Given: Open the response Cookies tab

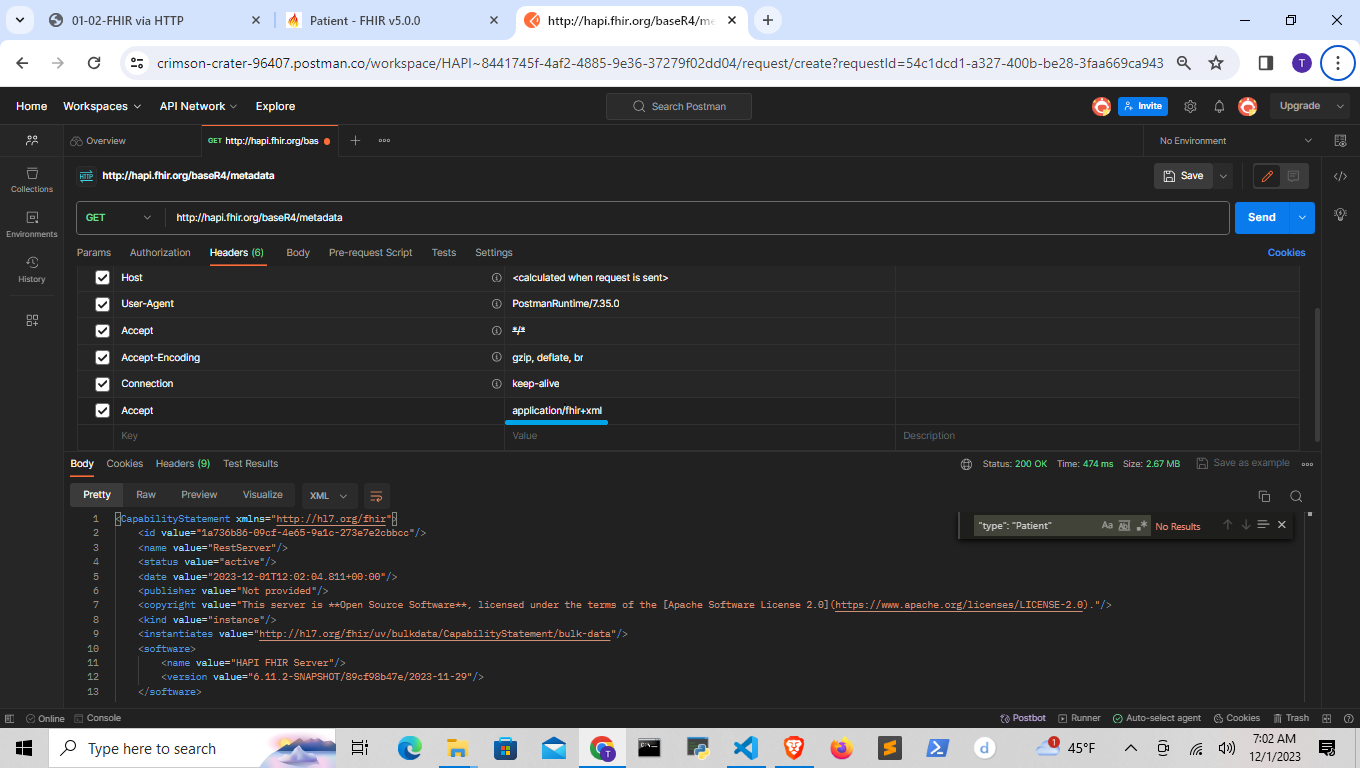Looking at the screenshot, I should pos(125,464).
